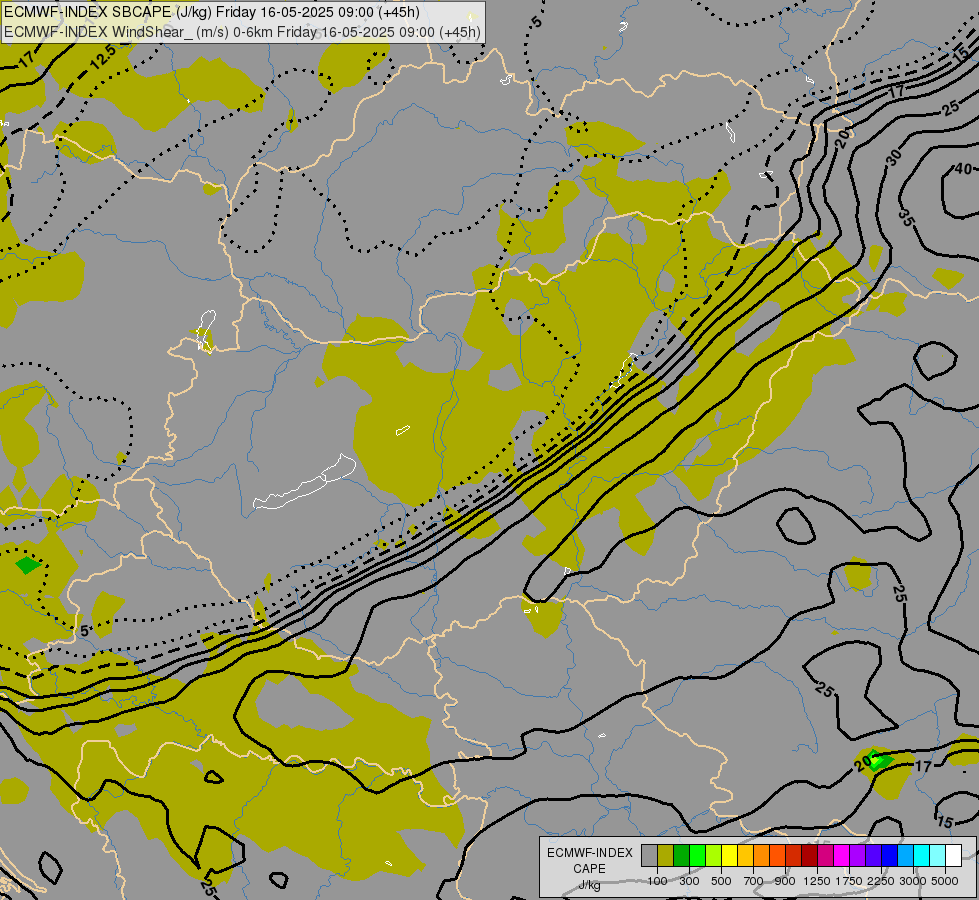Click the dark green legend swatch
The height and width of the screenshot is (900, 979).
click(x=681, y=856)
